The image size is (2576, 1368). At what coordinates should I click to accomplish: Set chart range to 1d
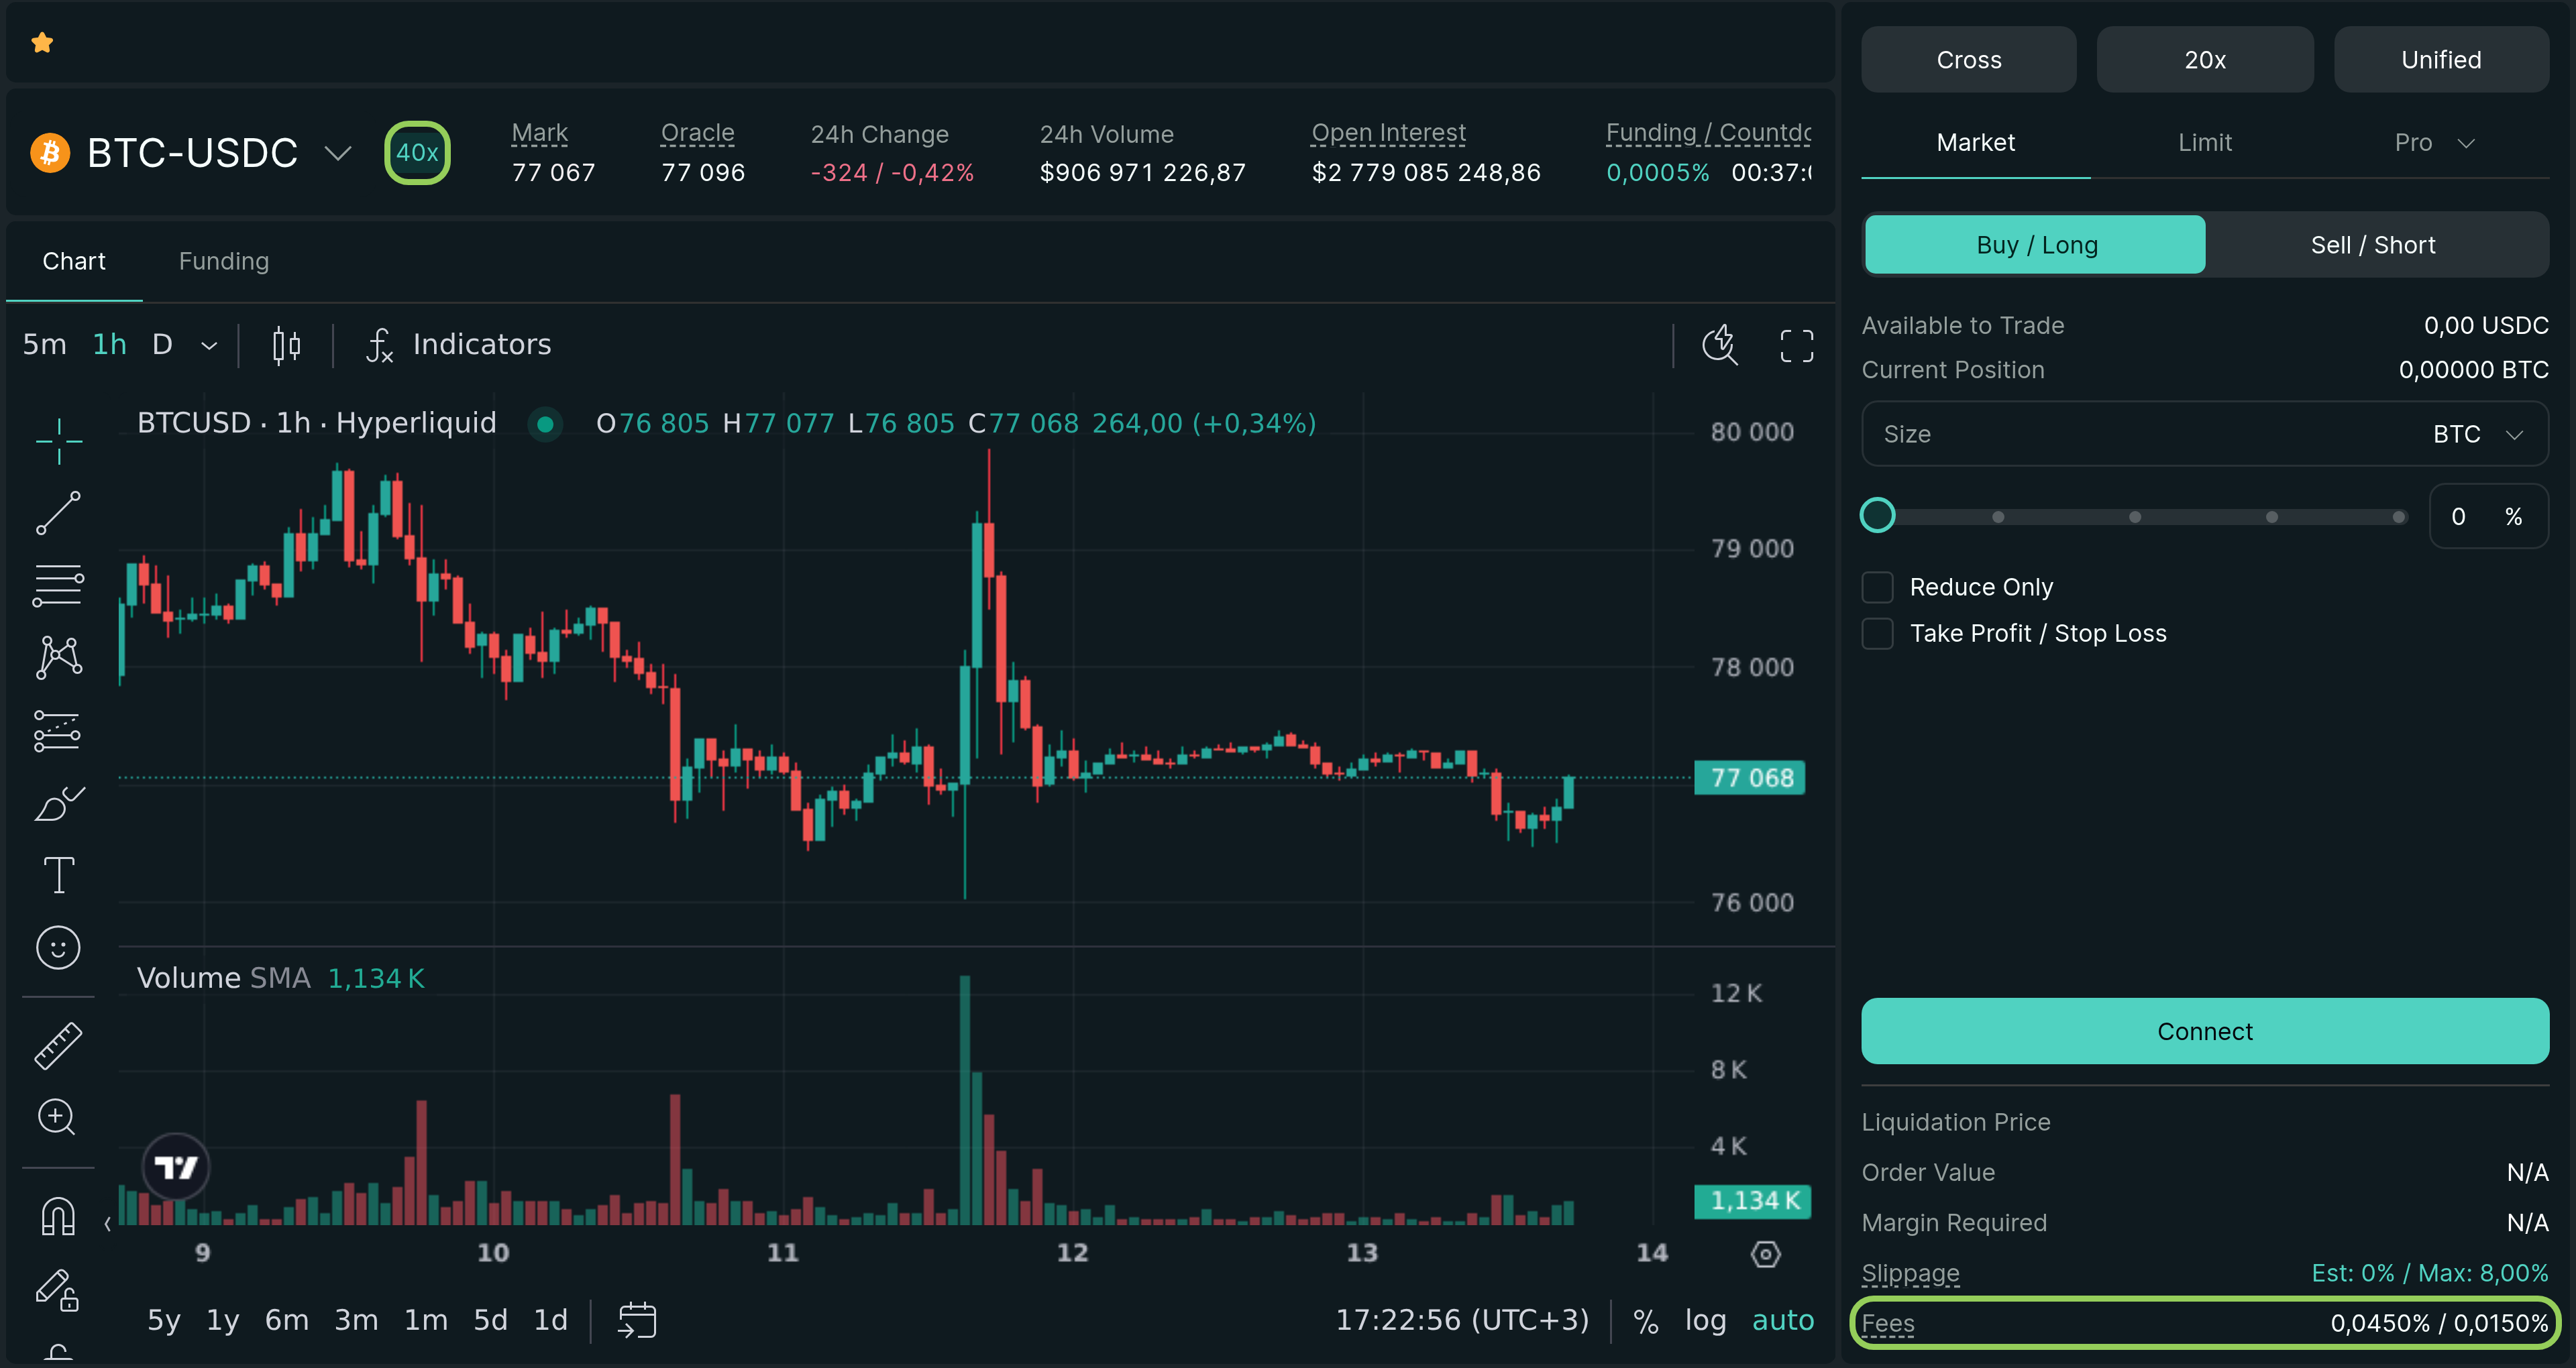point(550,1321)
